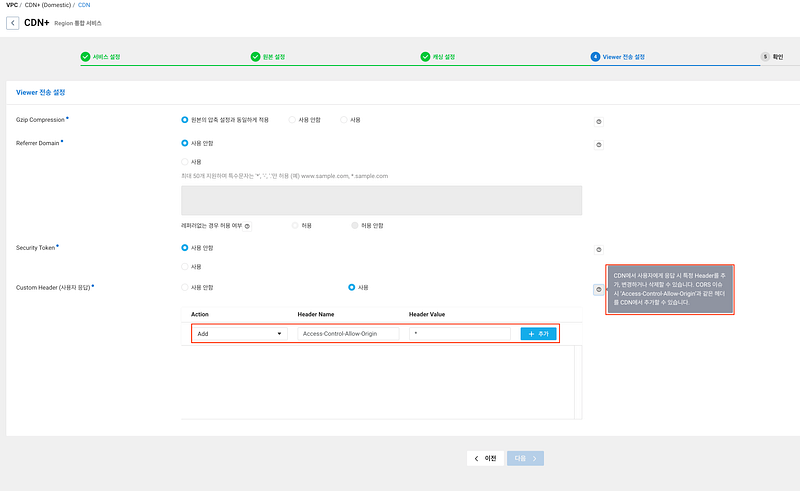The height and width of the screenshot is (491, 800).
Task: Click CDN breadcrumb link
Action: click(x=84, y=5)
